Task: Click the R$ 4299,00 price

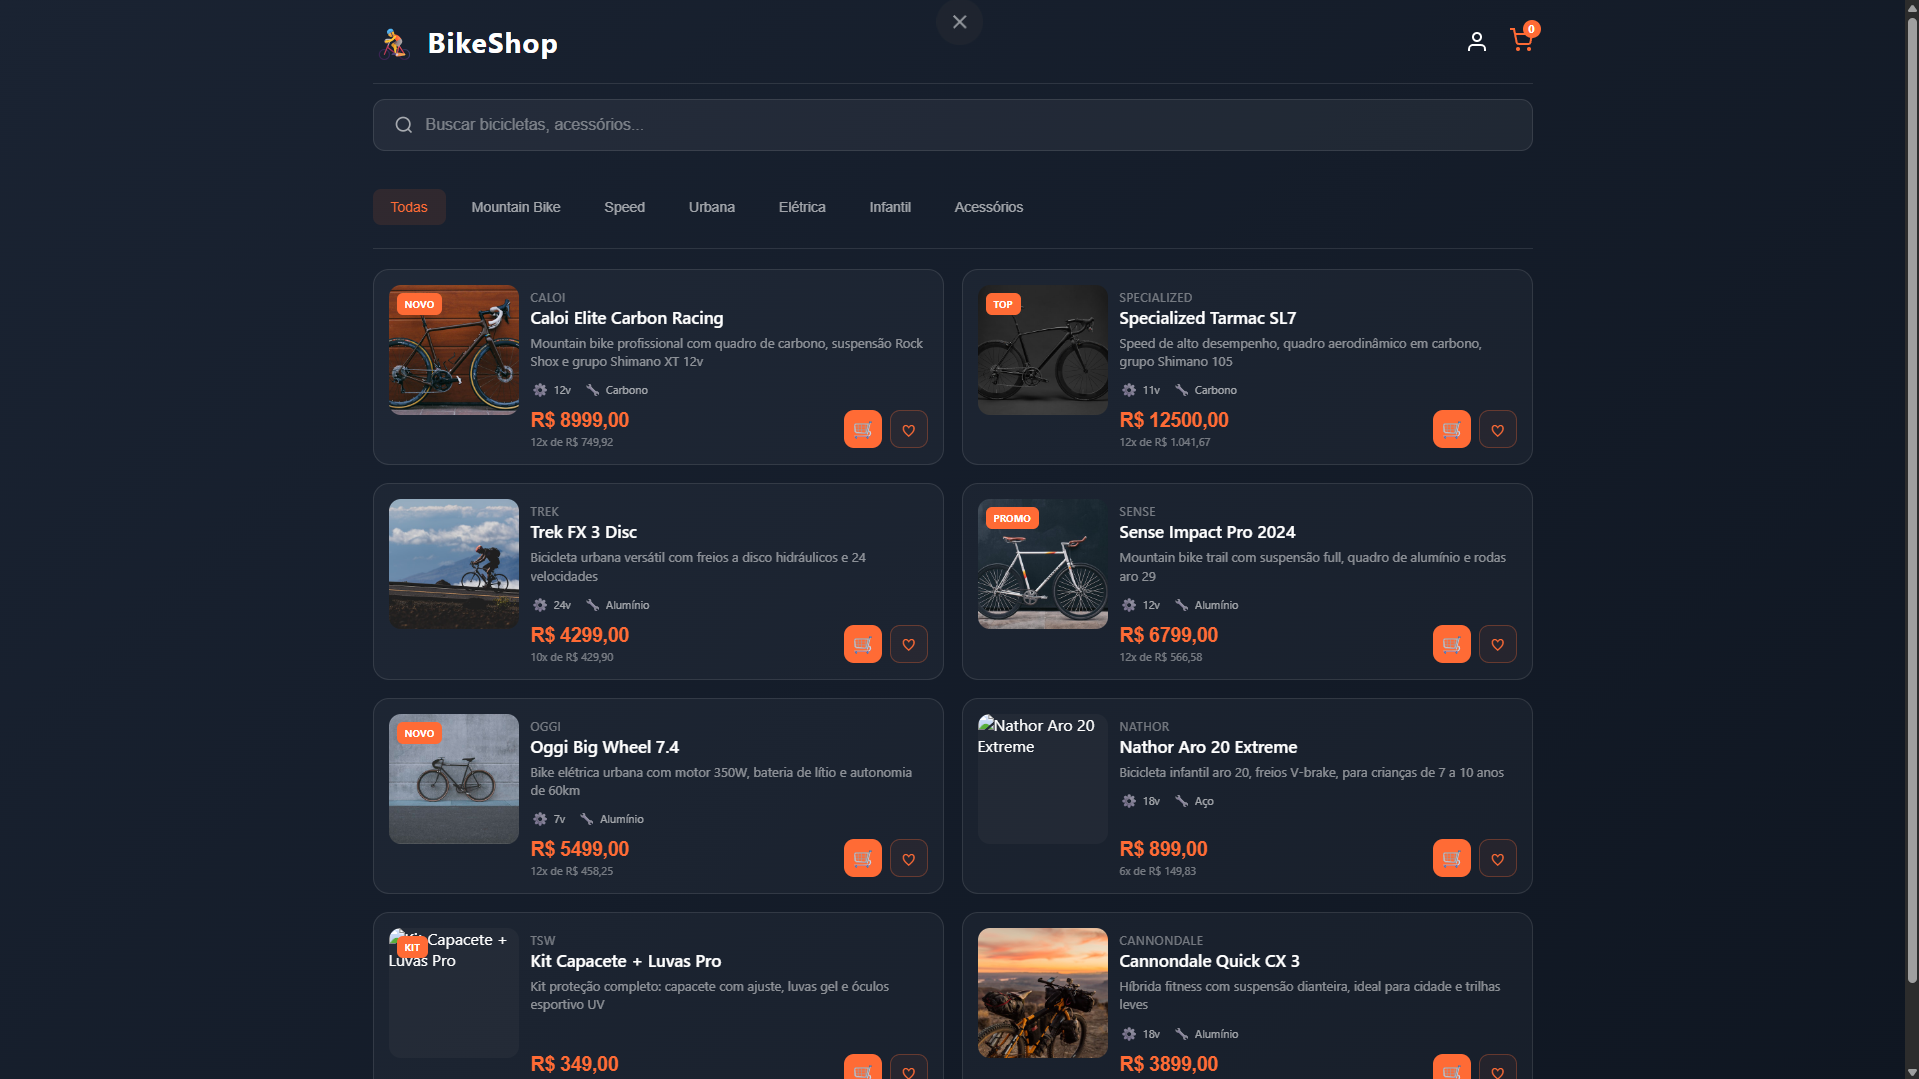Action: (x=580, y=635)
